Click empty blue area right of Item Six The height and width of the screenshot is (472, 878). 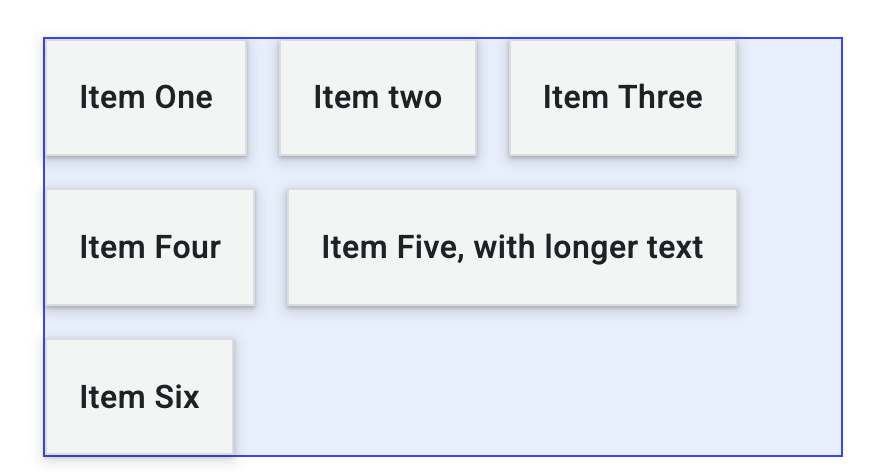(530, 397)
